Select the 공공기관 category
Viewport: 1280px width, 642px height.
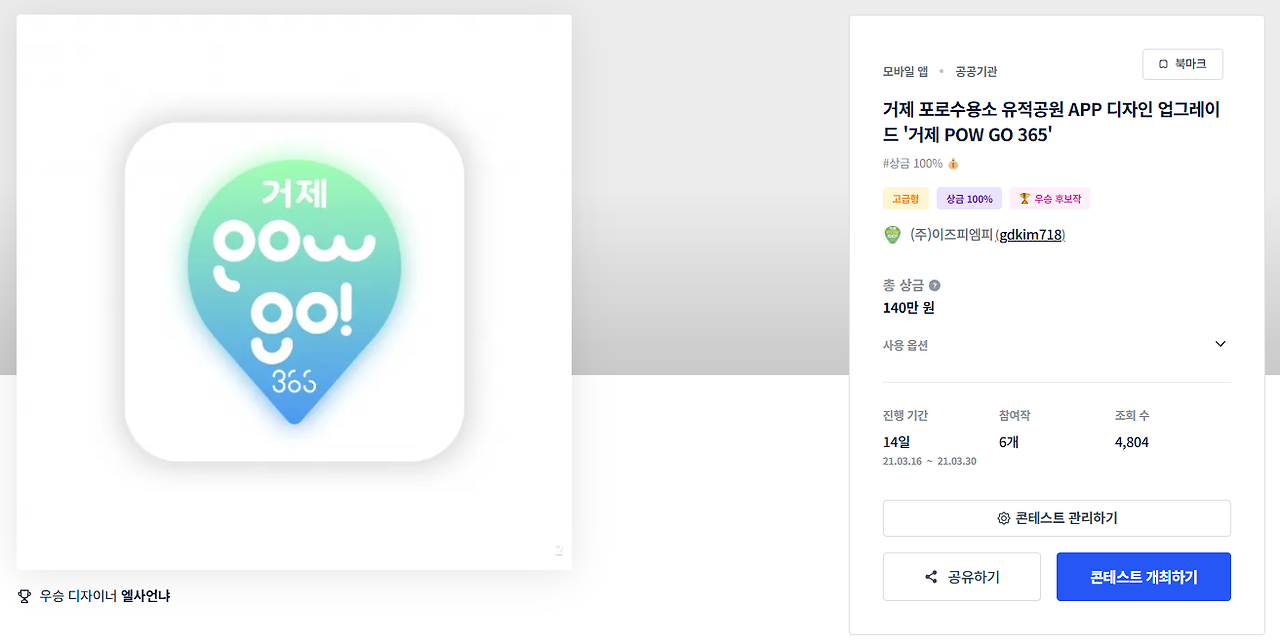coord(976,71)
